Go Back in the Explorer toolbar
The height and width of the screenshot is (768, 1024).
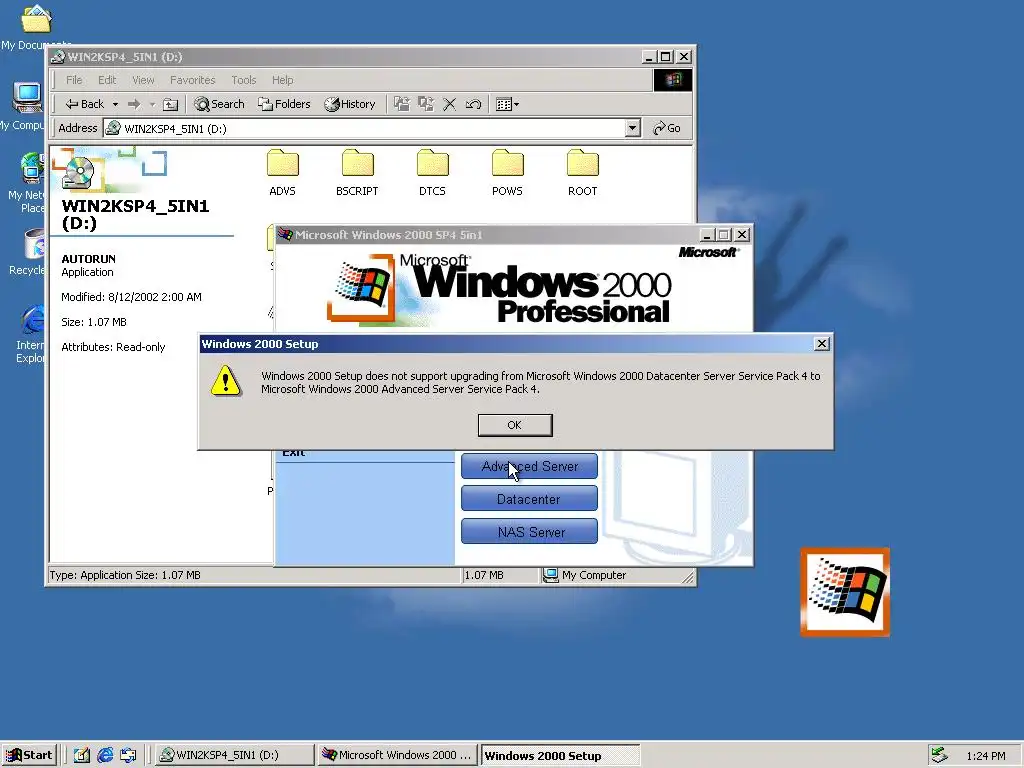85,104
